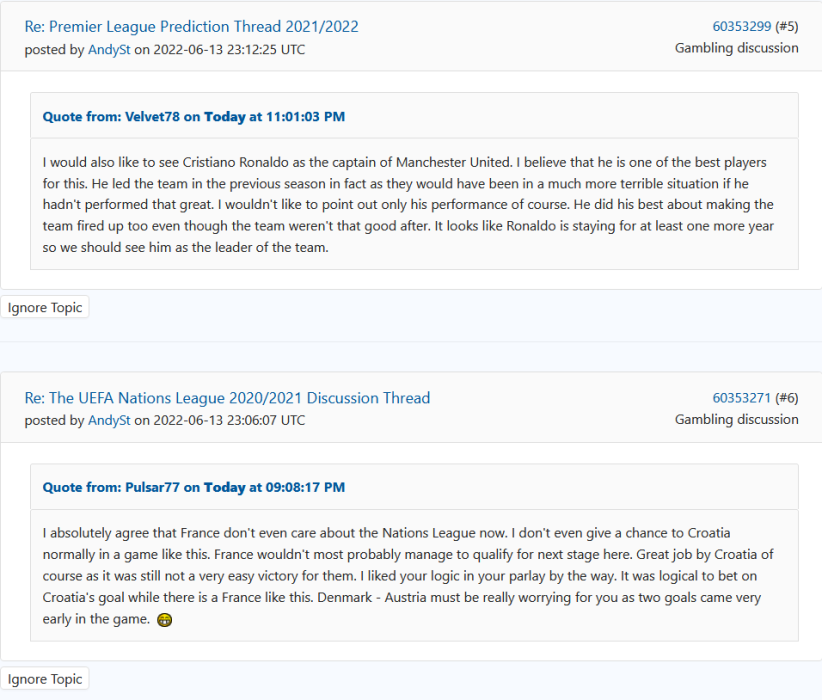Select the Gambling discussion label on post #5
Viewport: 822px width, 700px height.
click(x=737, y=48)
